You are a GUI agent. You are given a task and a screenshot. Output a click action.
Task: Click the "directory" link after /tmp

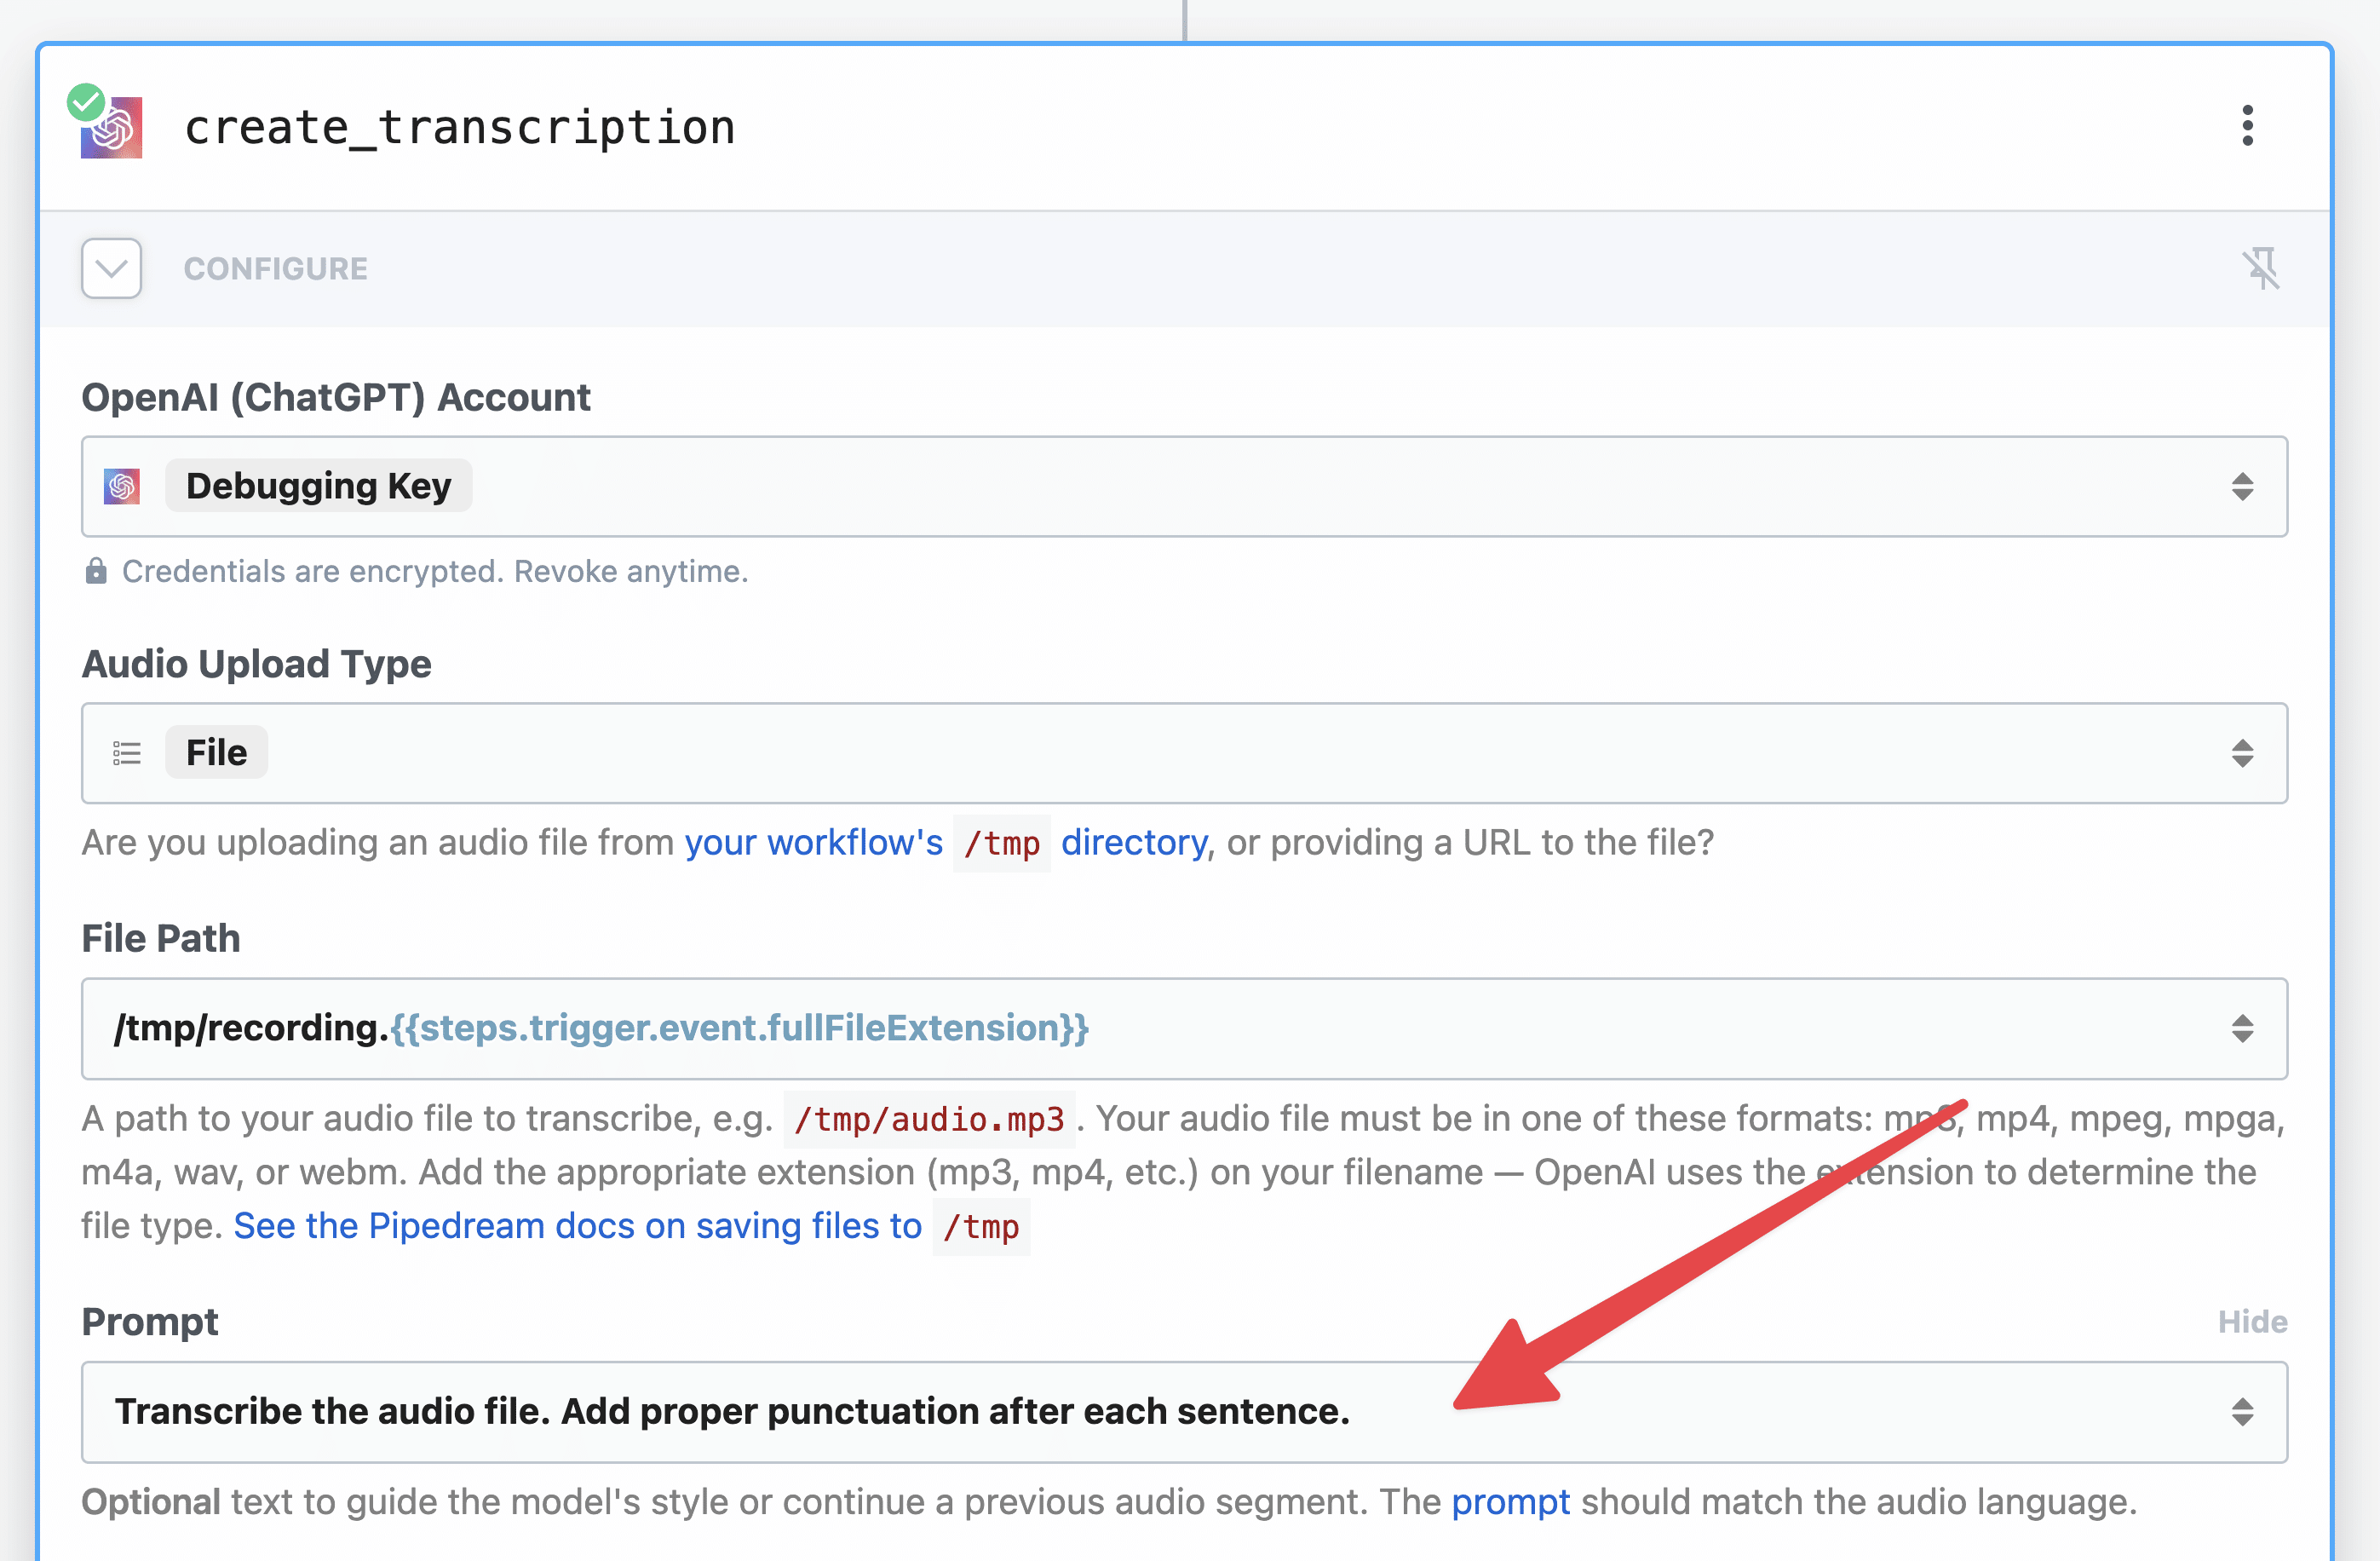point(1134,842)
